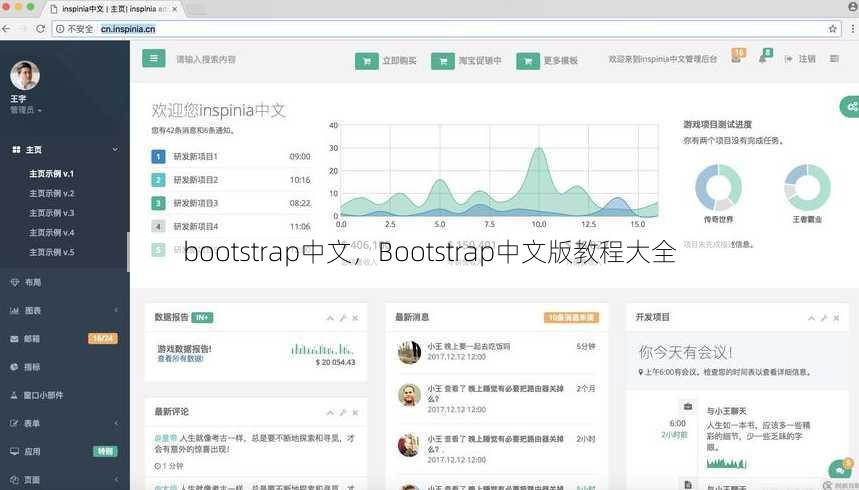Open the 更多模板 link

click(560, 60)
